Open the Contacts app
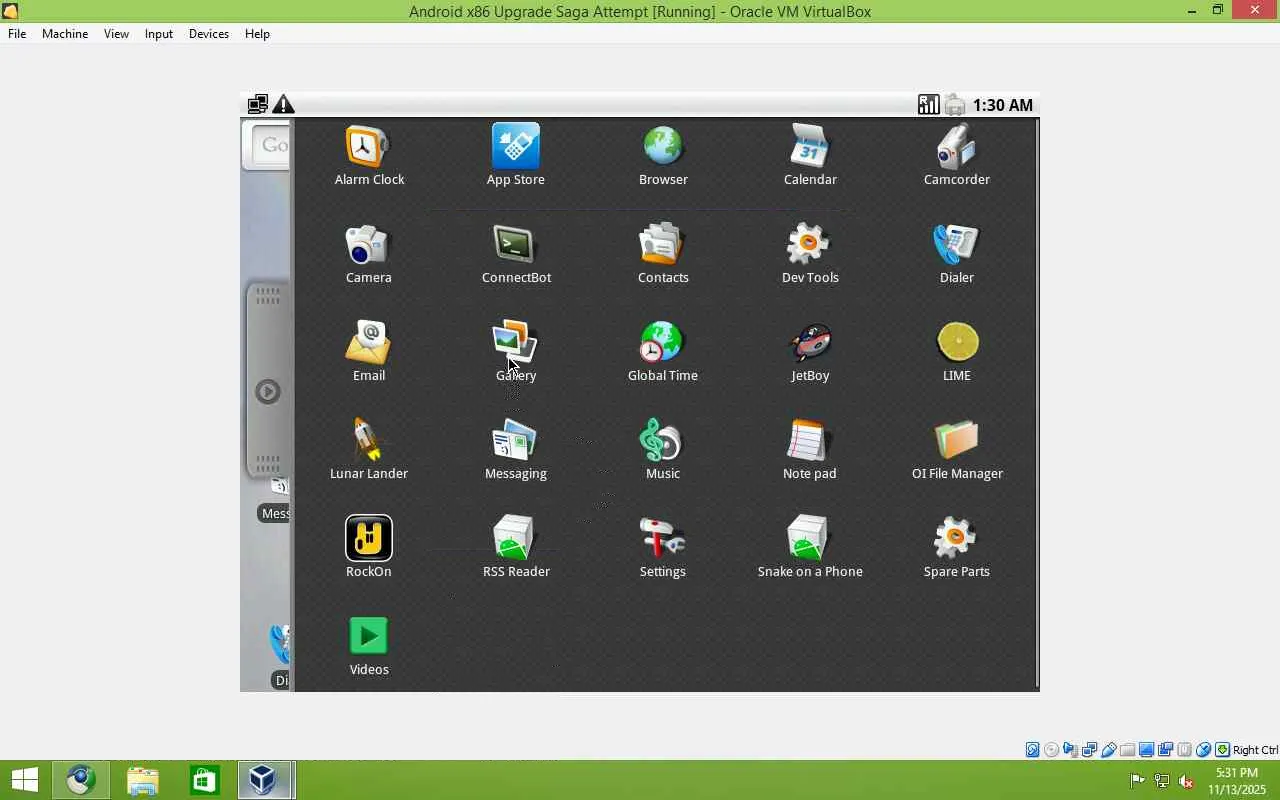Viewport: 1280px width, 800px height. (663, 254)
